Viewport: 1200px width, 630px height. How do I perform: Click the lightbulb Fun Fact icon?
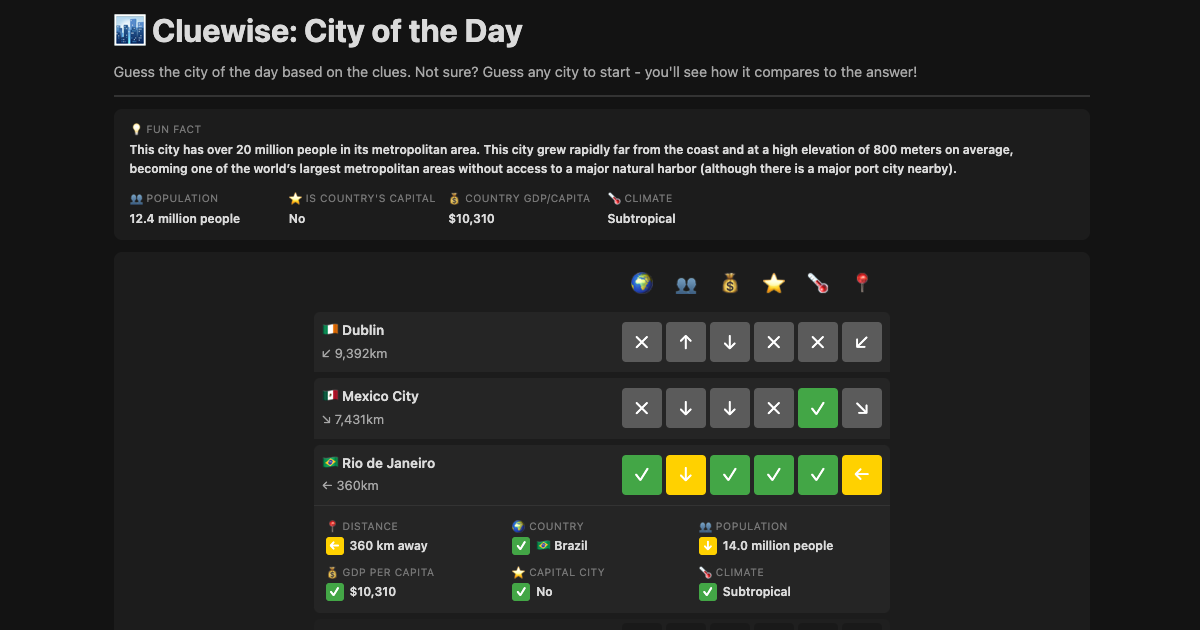coord(135,128)
